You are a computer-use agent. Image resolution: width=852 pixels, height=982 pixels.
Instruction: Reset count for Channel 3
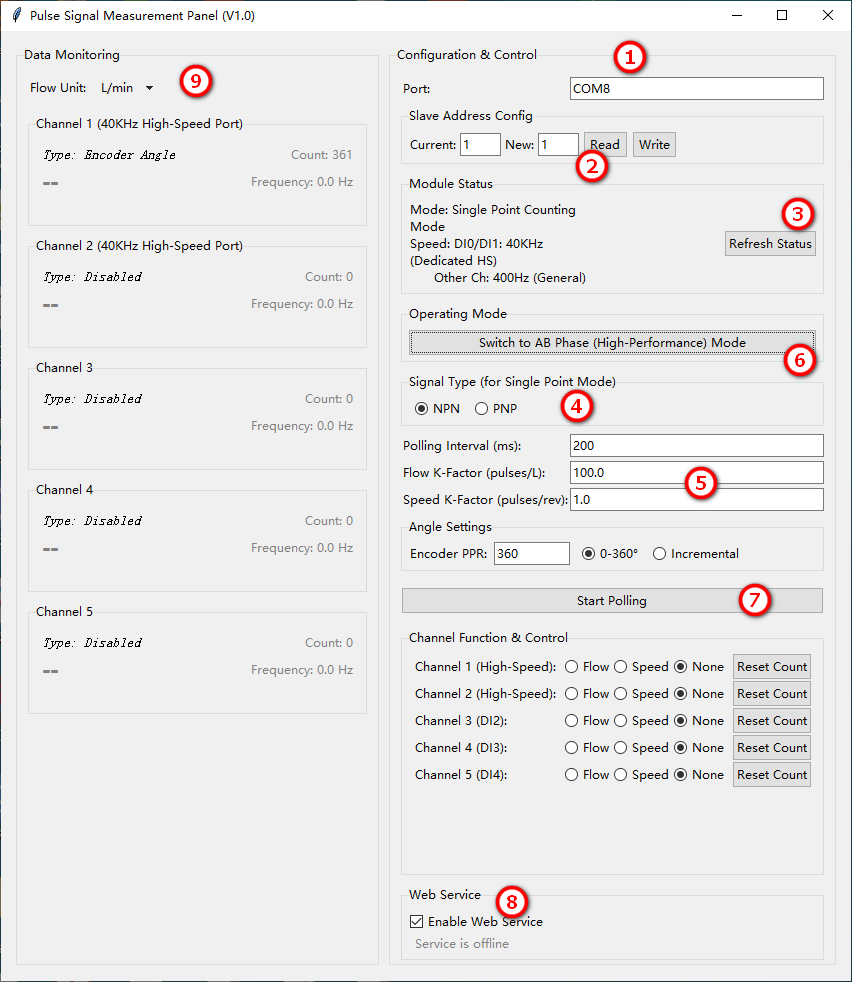[x=771, y=720]
